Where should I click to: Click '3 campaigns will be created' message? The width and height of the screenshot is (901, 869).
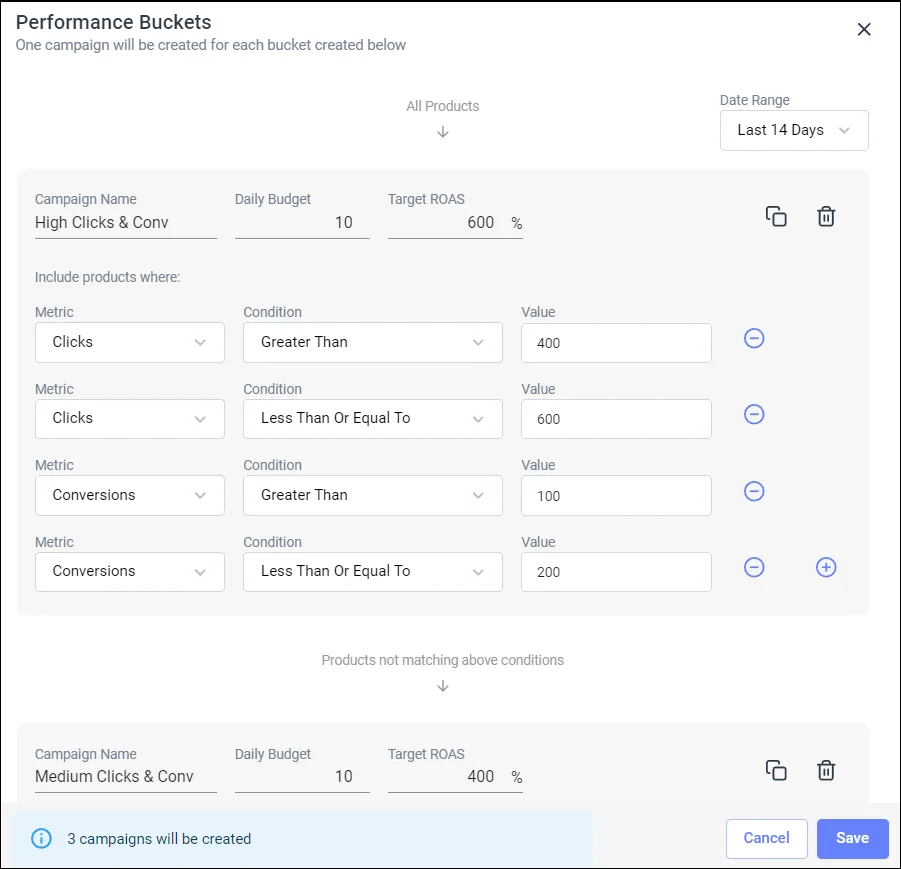159,839
